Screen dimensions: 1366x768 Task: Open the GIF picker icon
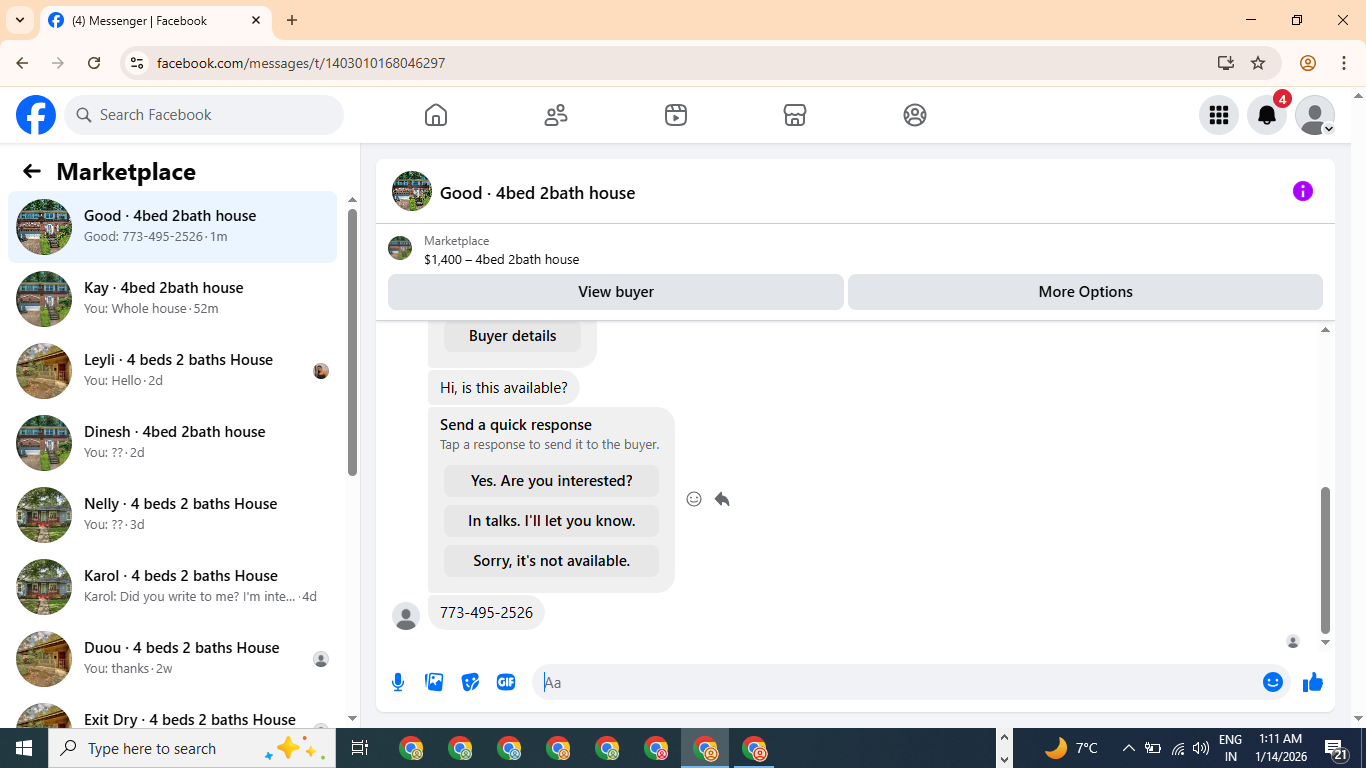[x=506, y=682]
